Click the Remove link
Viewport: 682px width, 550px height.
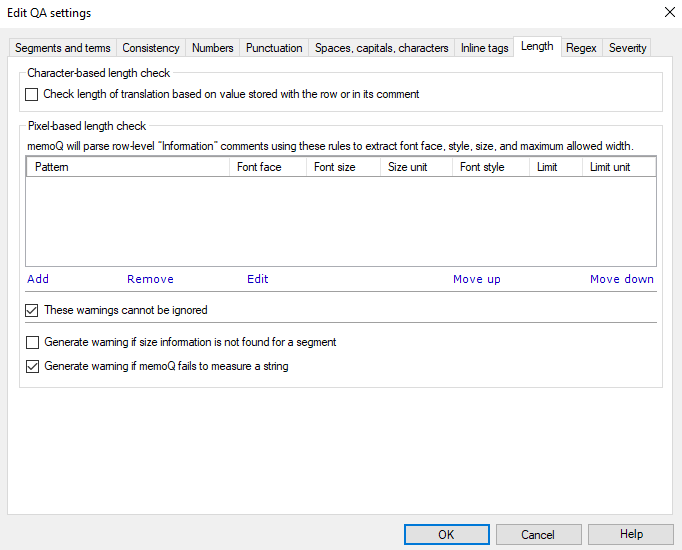point(150,279)
